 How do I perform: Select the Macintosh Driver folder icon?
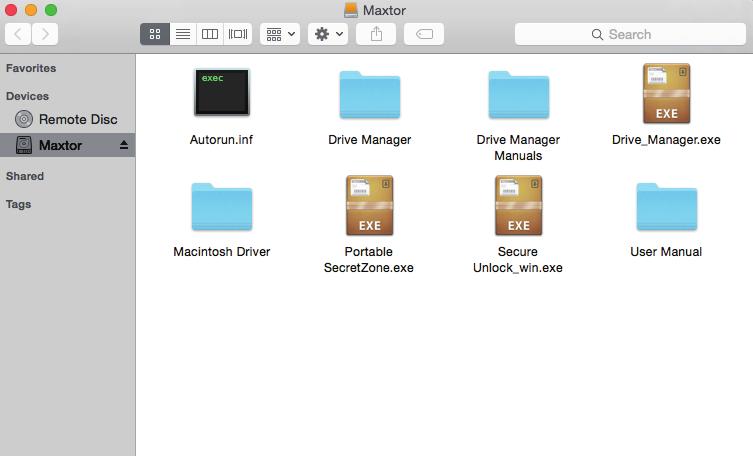[x=221, y=206]
